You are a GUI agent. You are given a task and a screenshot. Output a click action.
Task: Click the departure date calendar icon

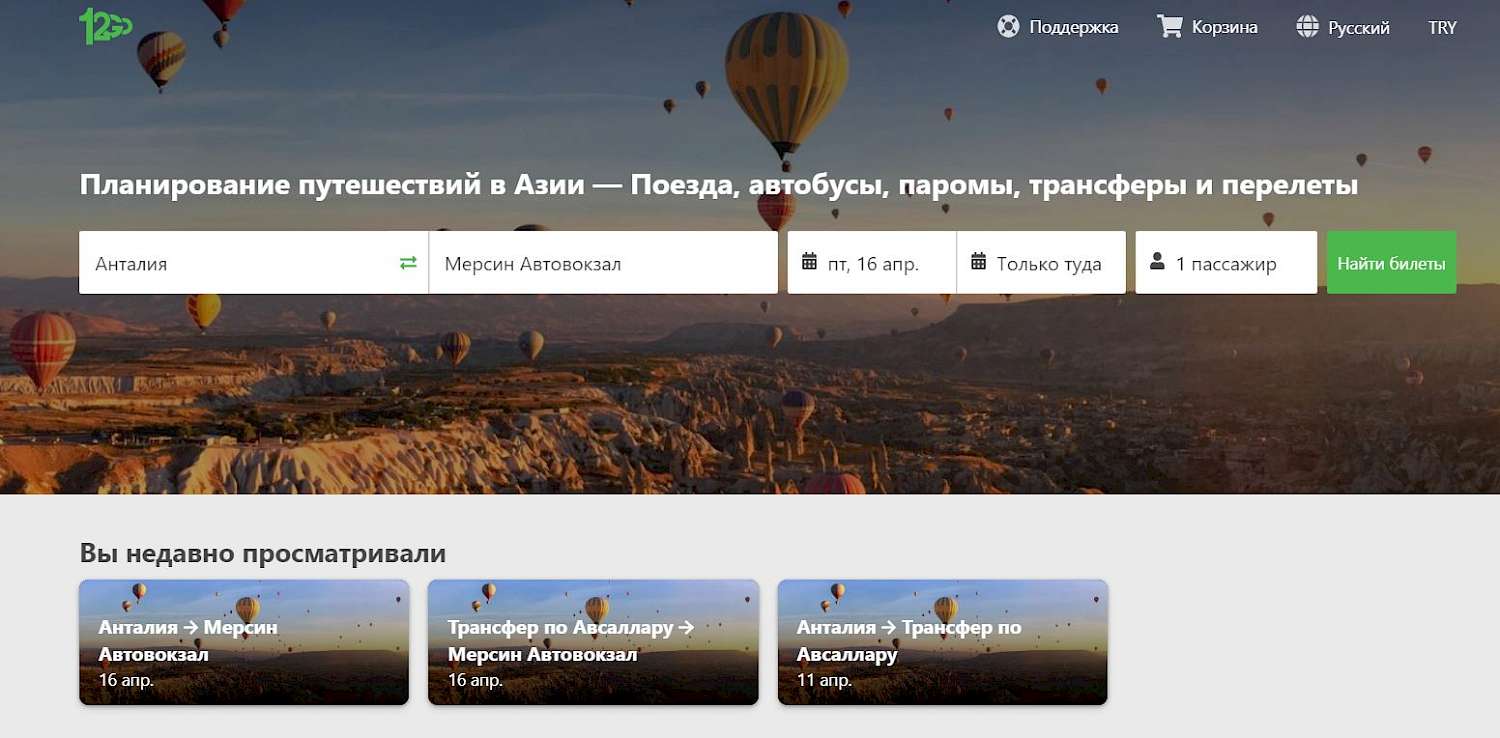(810, 262)
